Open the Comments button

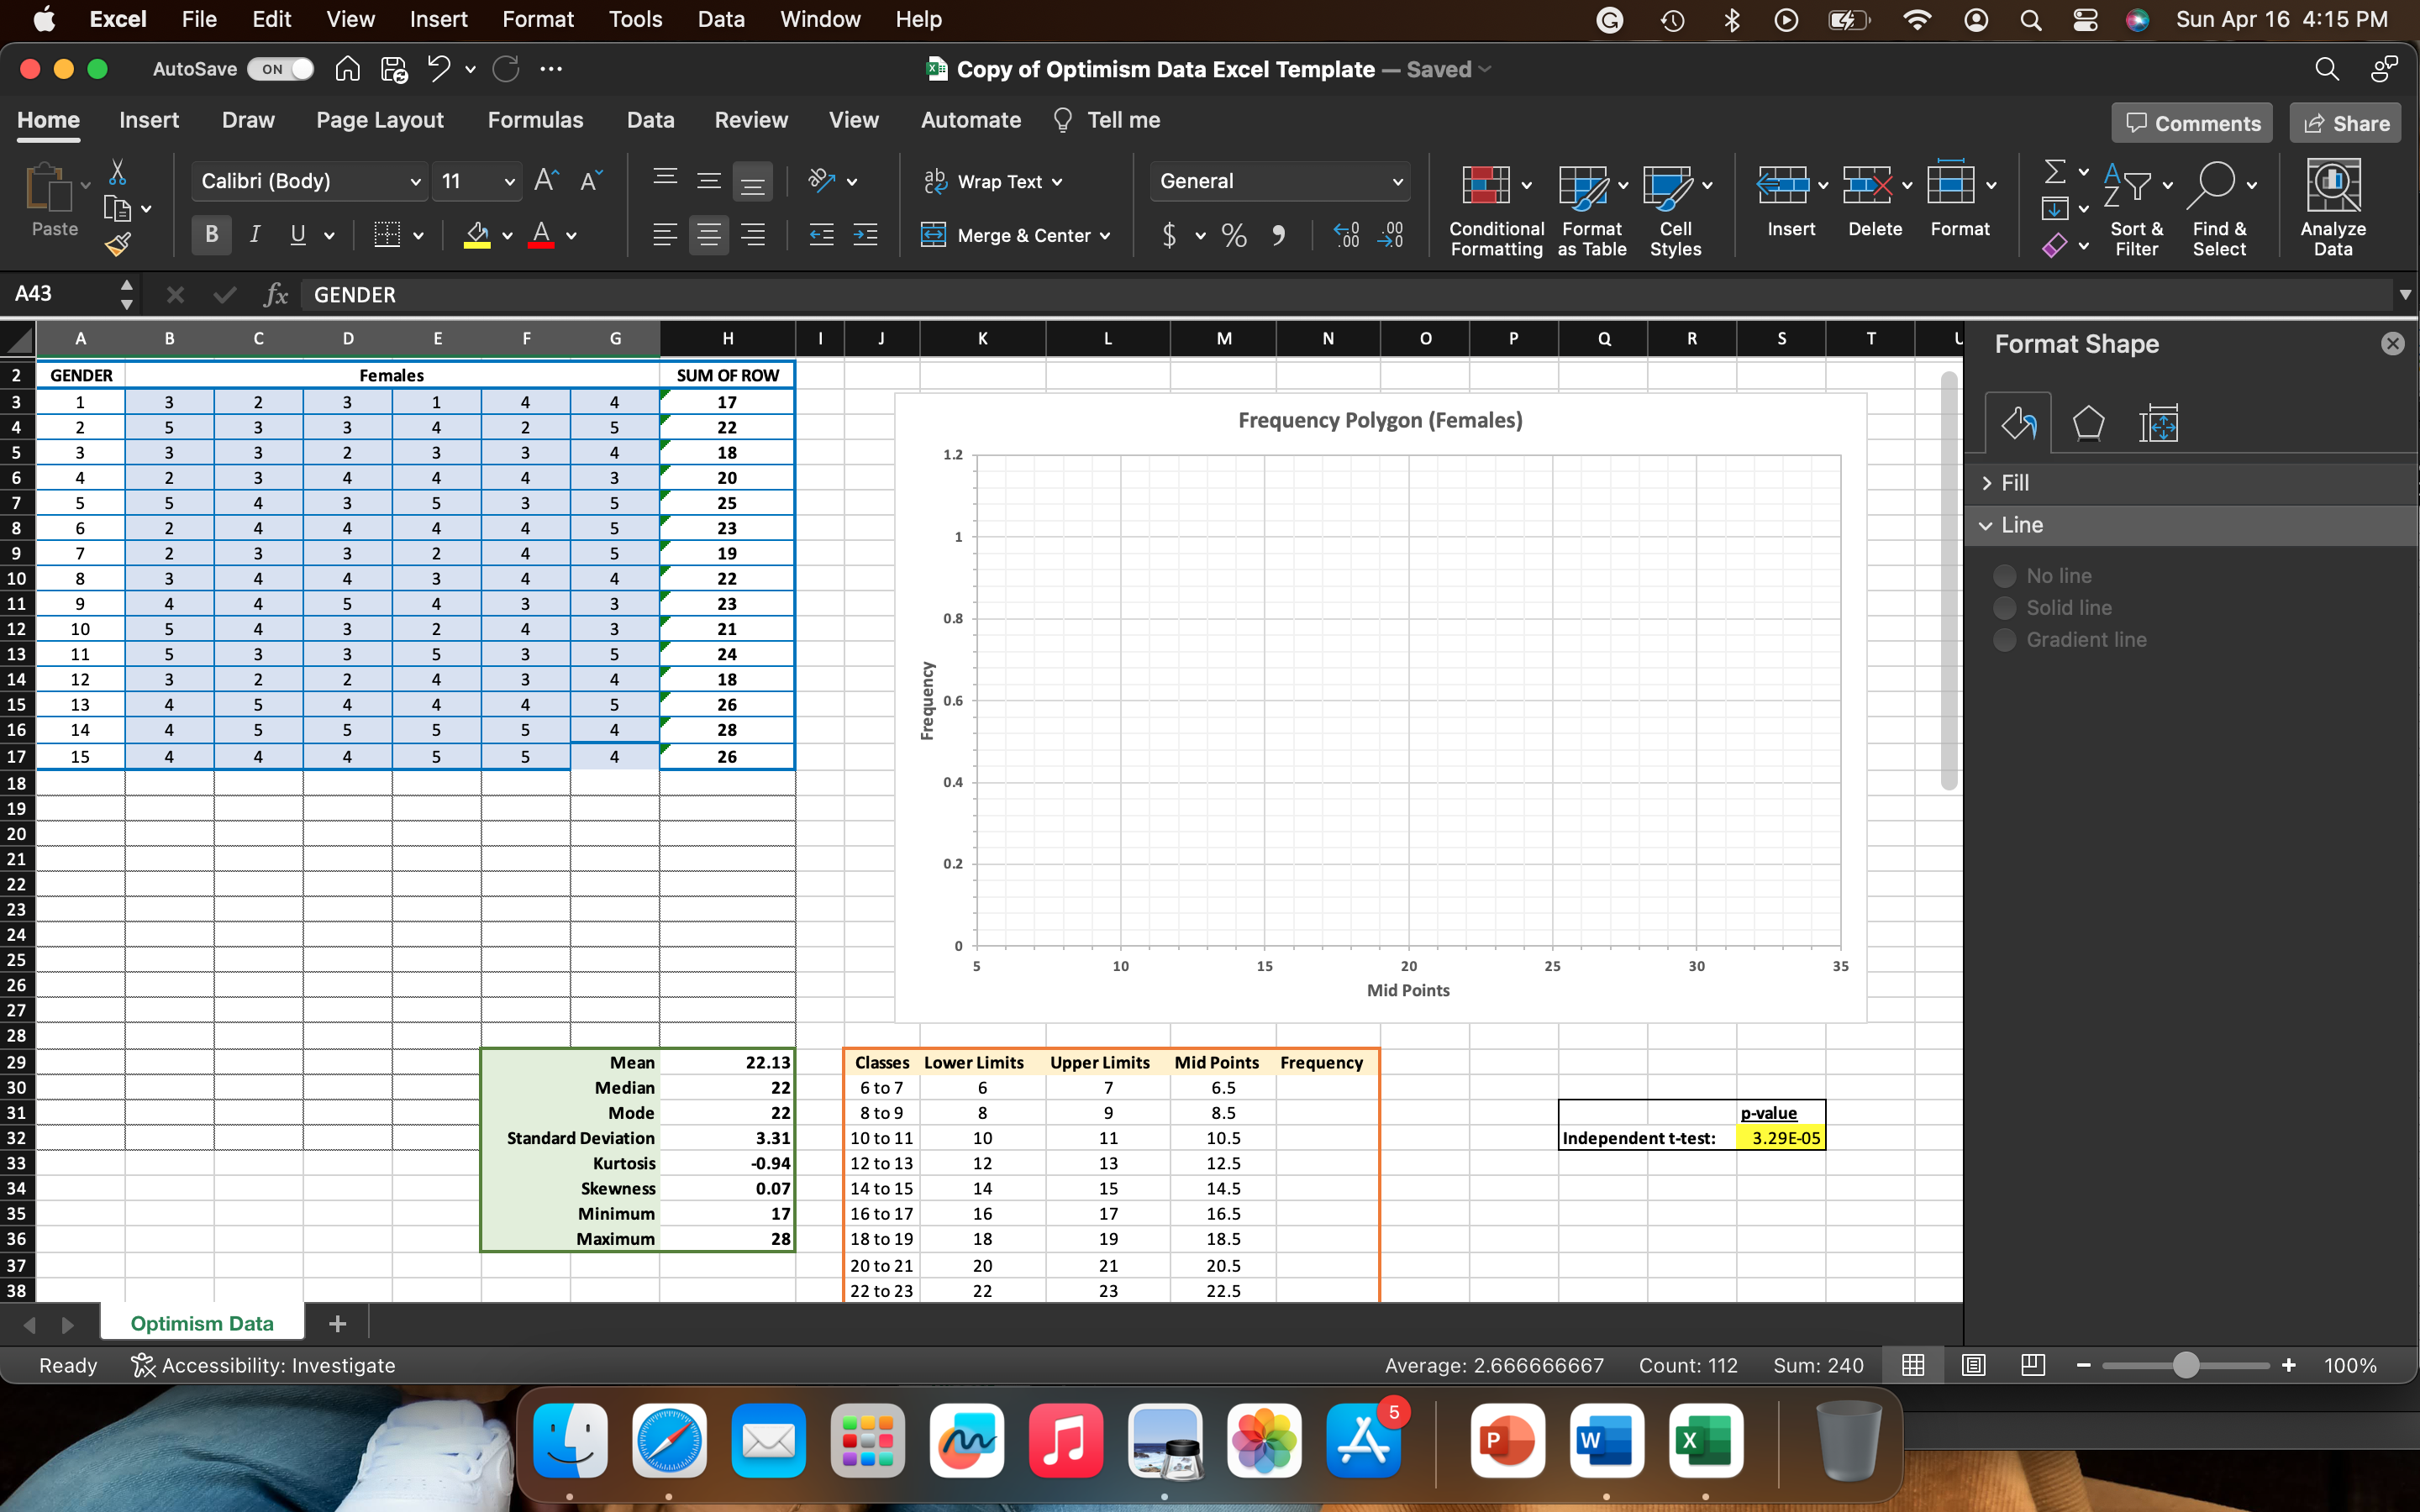2192,123
